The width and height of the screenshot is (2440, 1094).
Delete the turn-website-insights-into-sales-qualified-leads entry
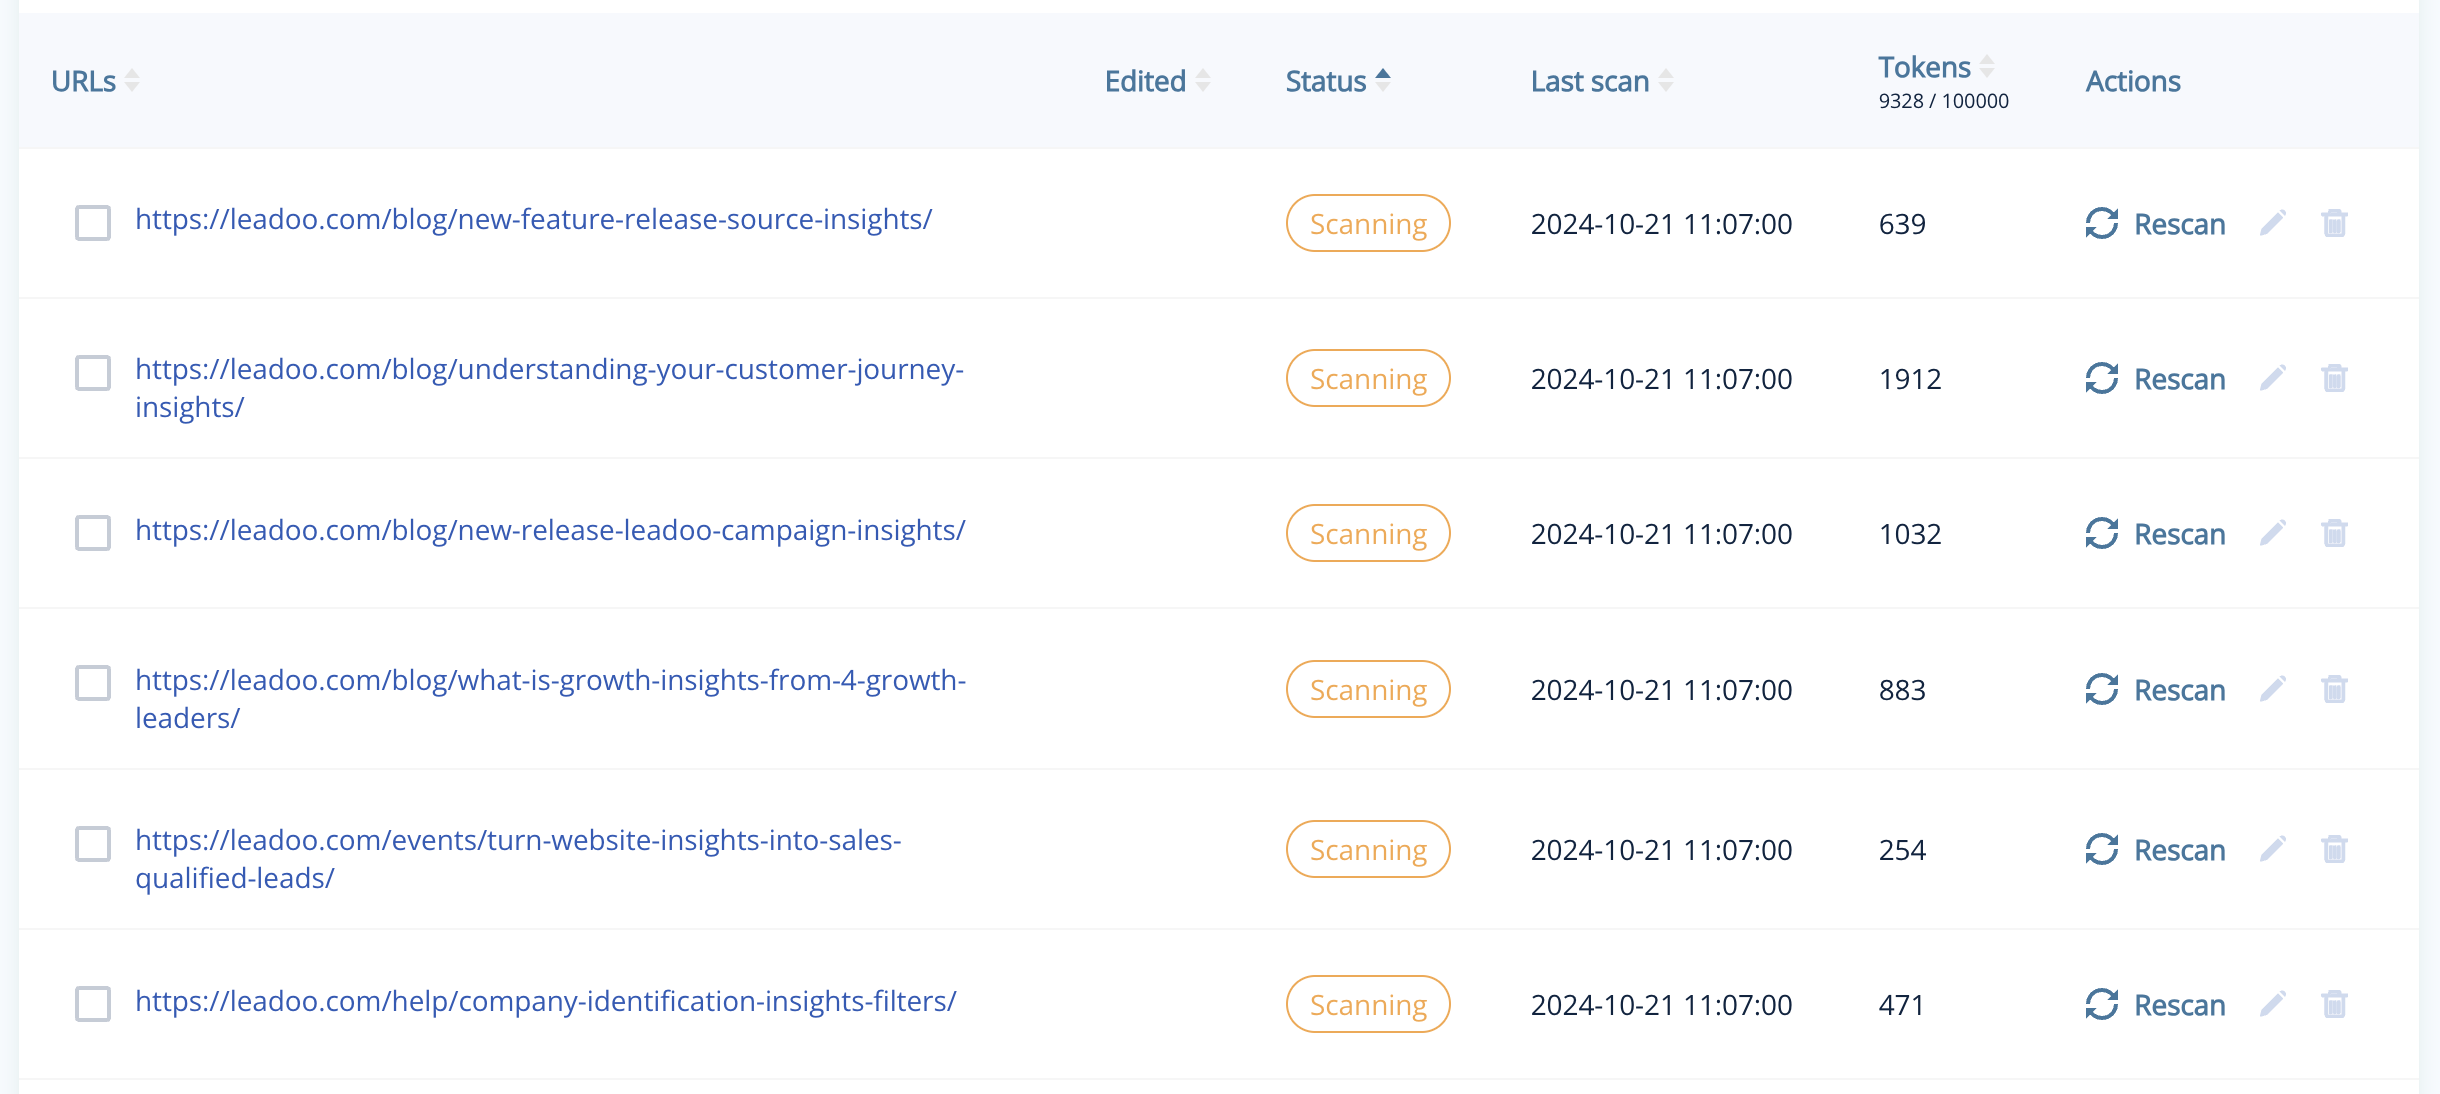2335,849
